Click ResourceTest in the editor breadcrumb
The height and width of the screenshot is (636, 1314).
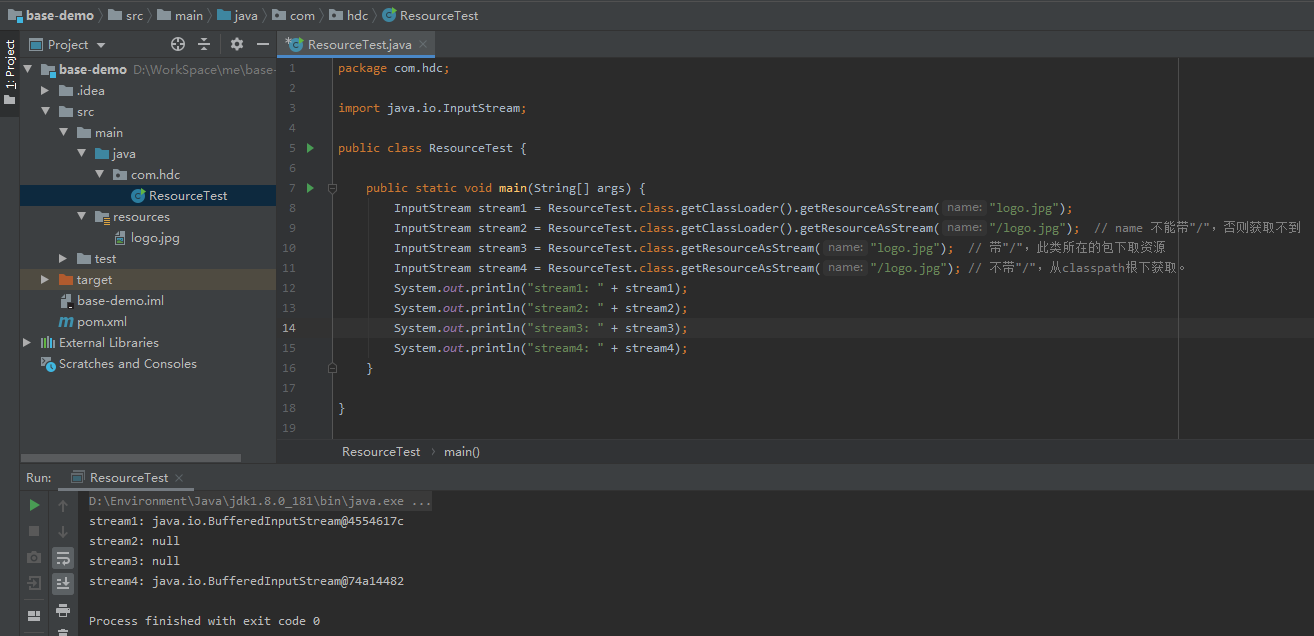(381, 452)
